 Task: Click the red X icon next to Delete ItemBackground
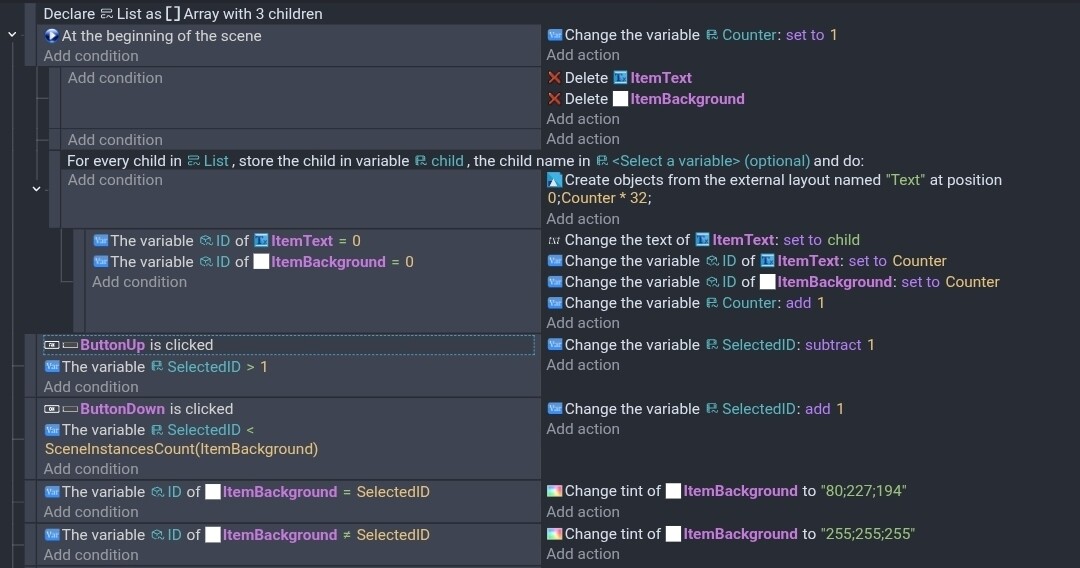click(554, 99)
